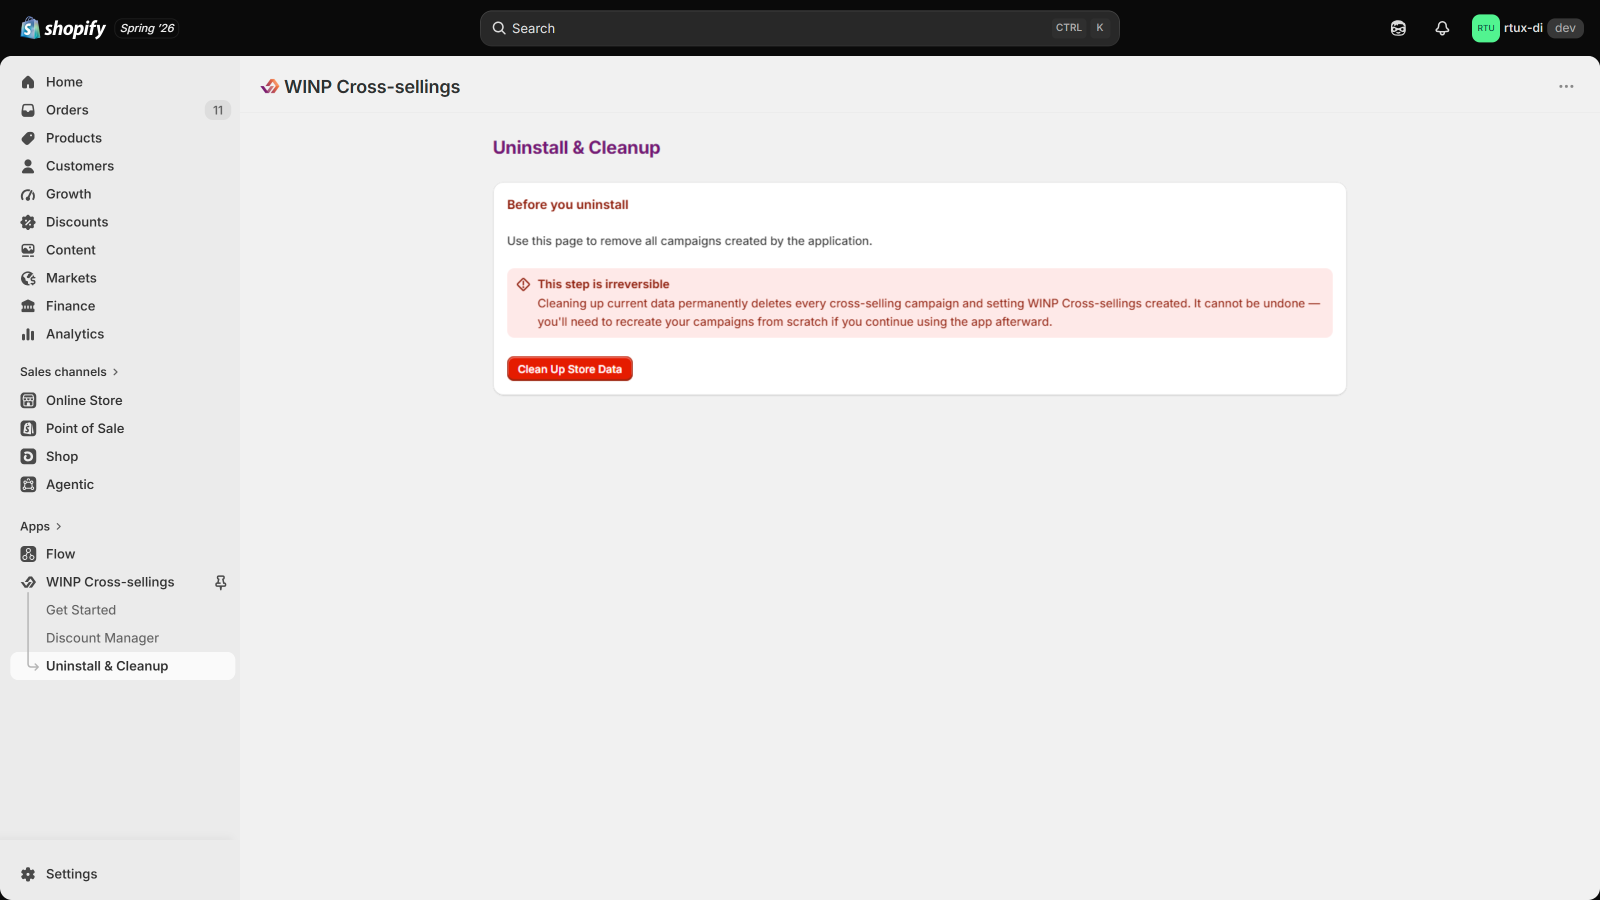Click the warning icon in the irreversible banner

click(523, 284)
